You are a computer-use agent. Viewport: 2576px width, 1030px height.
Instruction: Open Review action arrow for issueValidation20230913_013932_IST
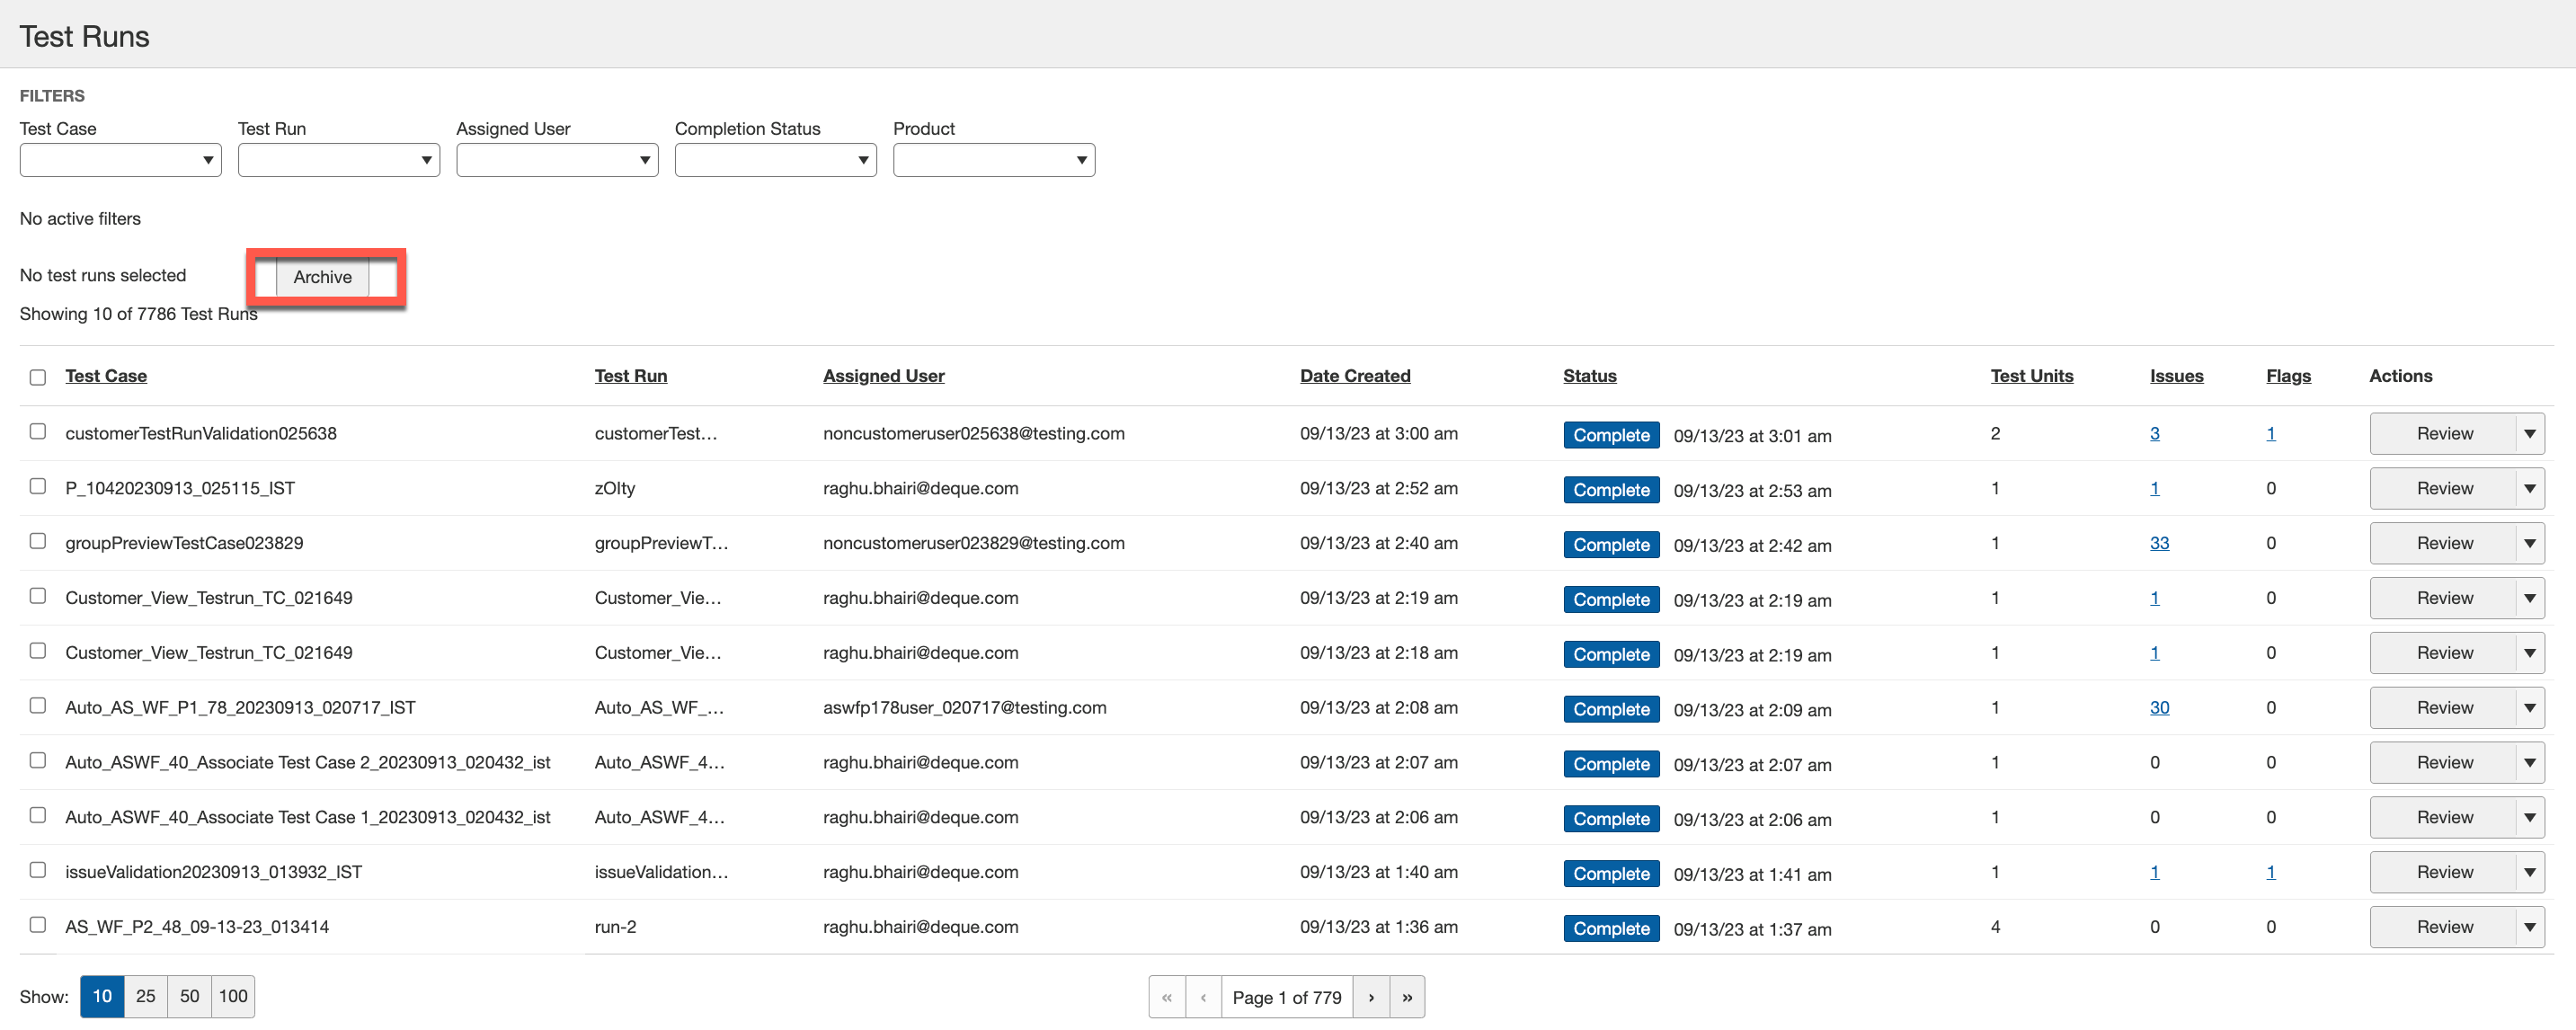pyautogui.click(x=2529, y=872)
